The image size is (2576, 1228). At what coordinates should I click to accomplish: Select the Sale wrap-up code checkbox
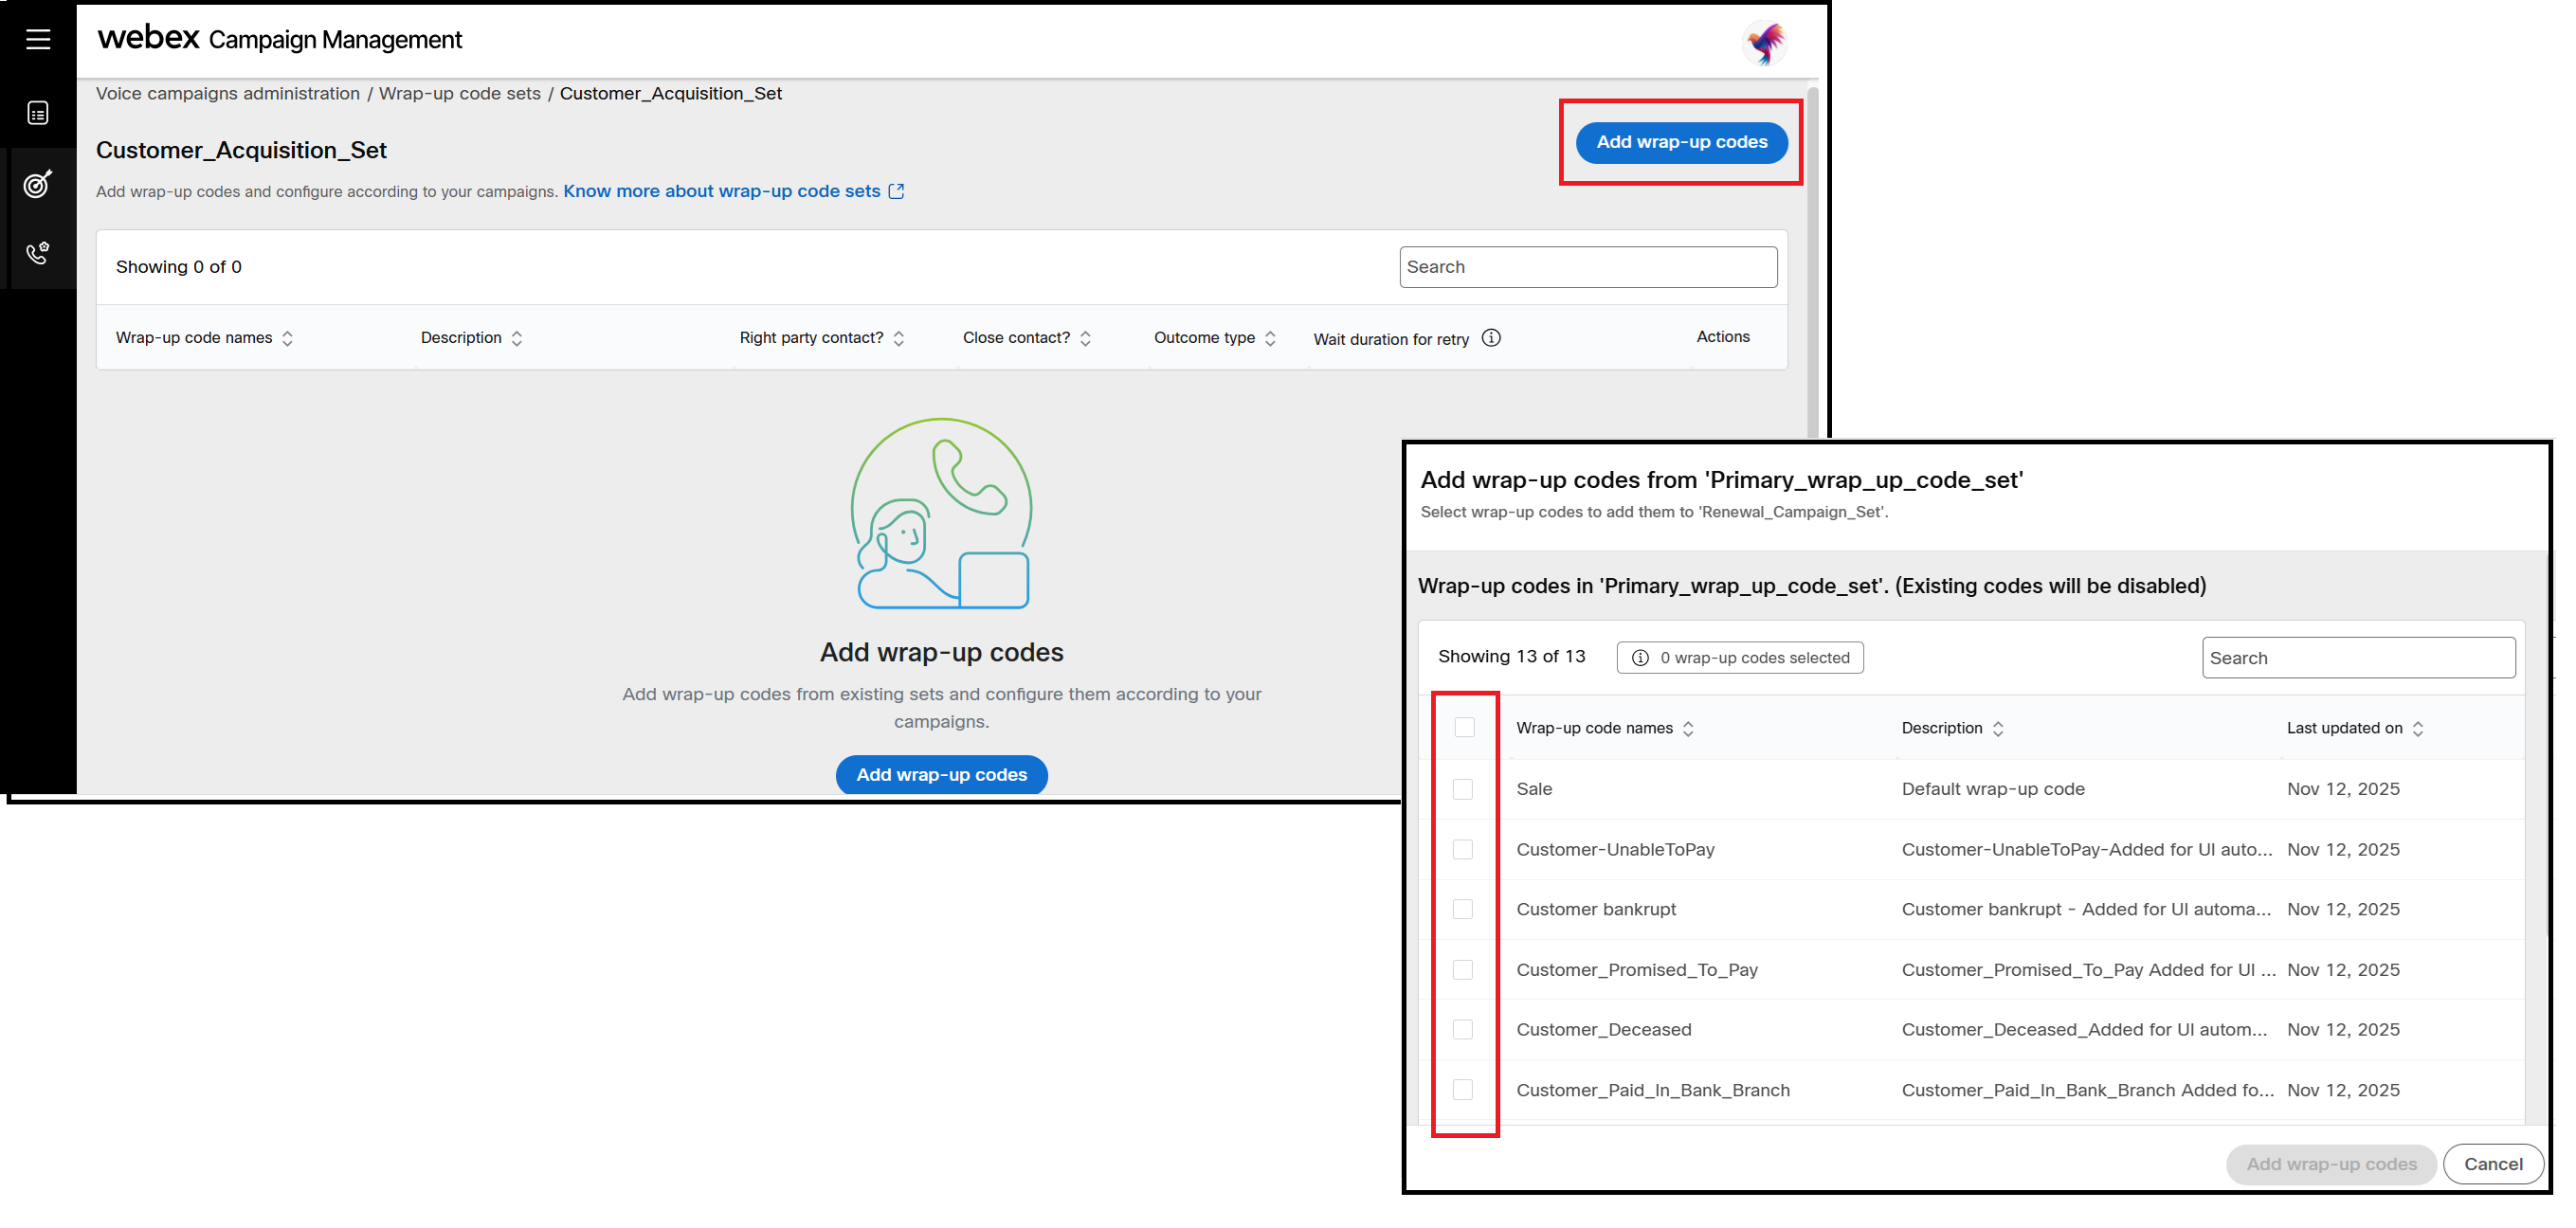(x=1463, y=789)
